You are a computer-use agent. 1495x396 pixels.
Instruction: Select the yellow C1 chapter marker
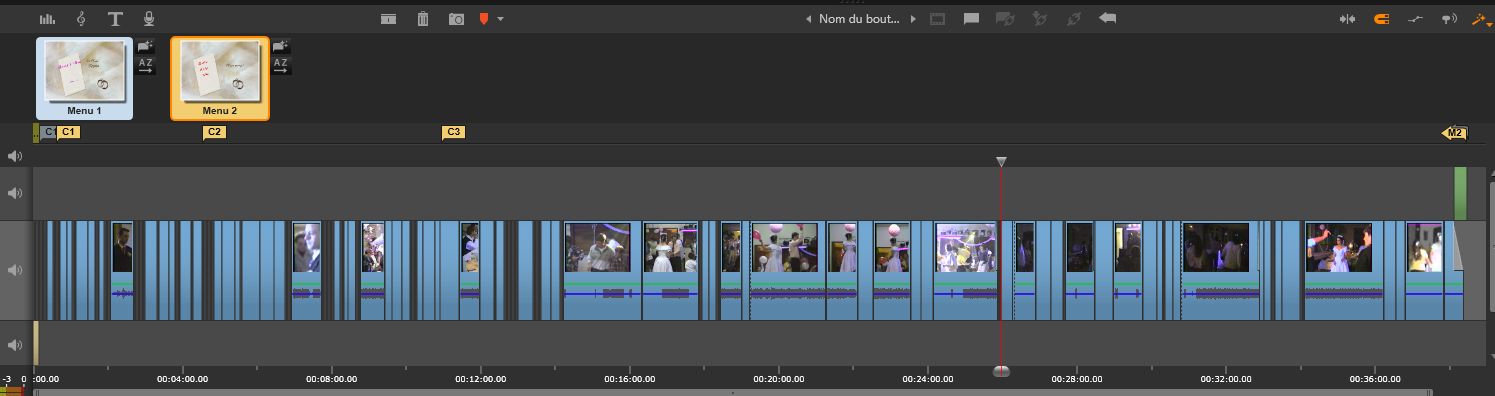tap(68, 132)
